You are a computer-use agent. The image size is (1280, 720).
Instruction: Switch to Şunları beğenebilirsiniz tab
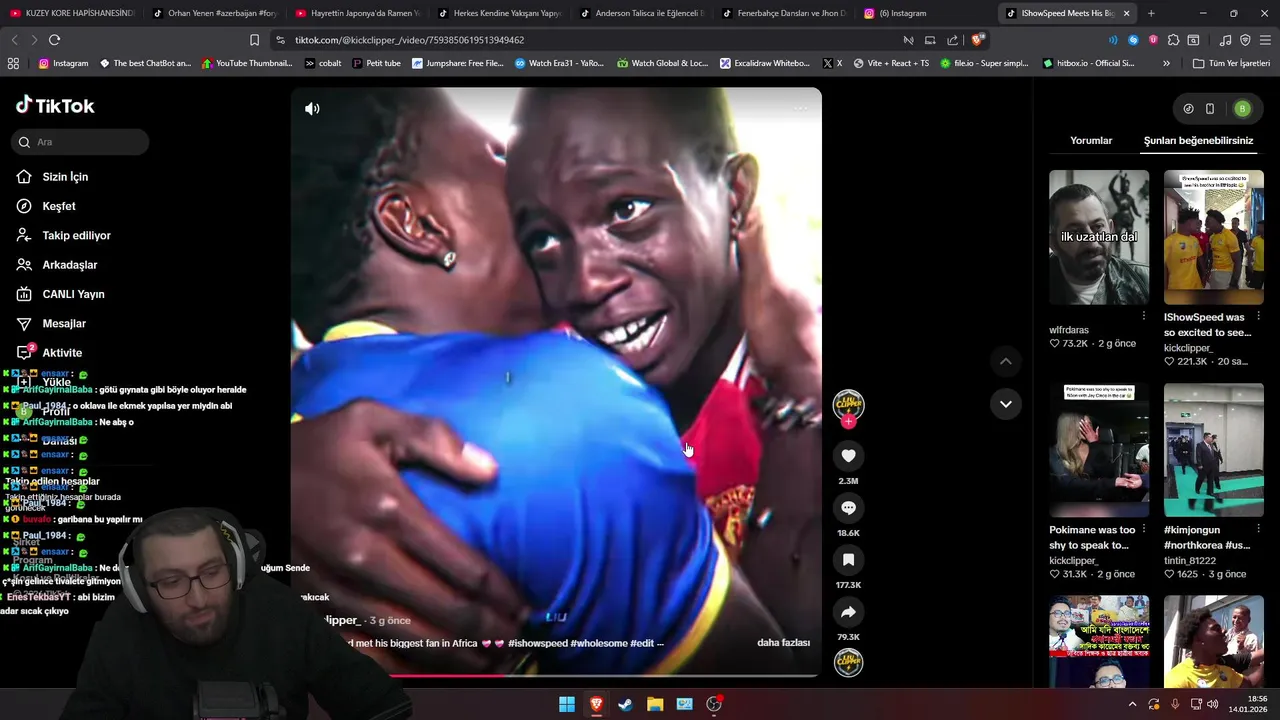tap(1198, 141)
